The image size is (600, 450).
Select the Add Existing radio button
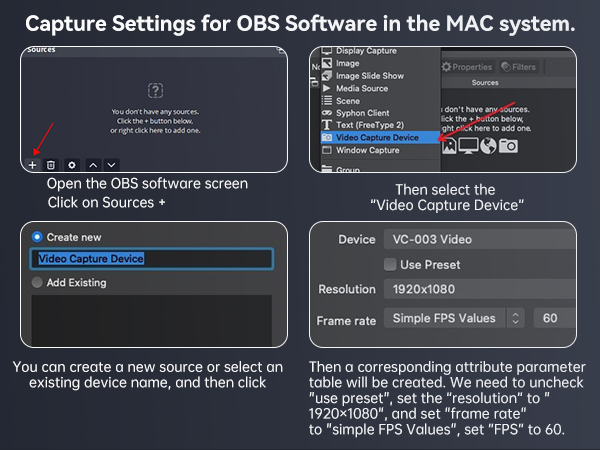38,283
